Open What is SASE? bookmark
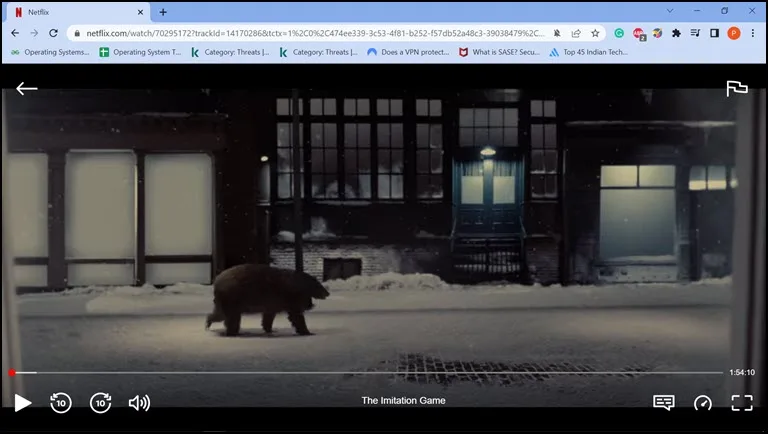768x434 pixels. [x=499, y=52]
